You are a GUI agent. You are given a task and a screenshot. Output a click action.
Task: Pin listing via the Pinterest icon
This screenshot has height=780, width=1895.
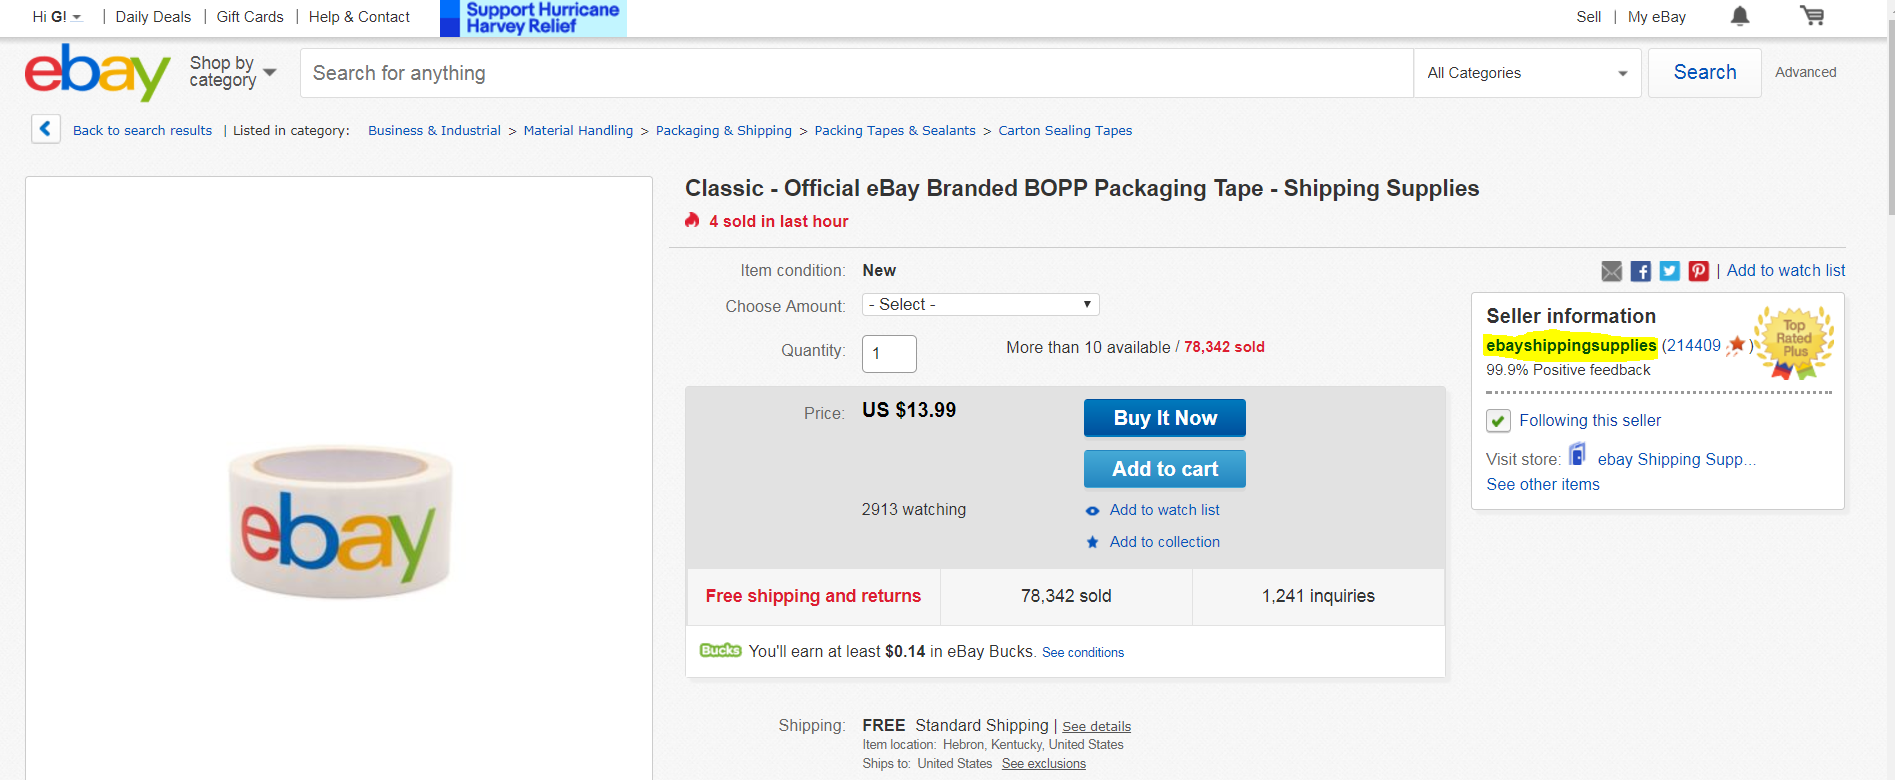1698,270
